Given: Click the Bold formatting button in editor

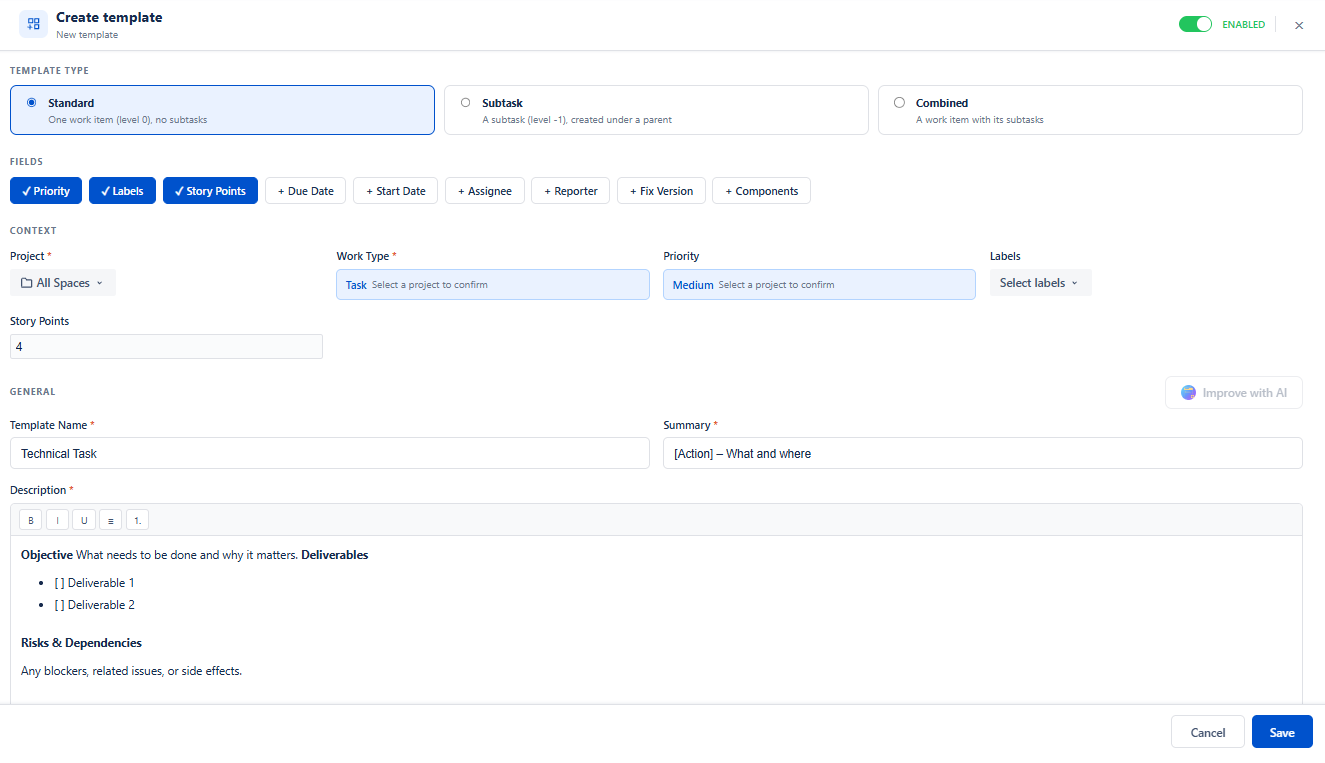Looking at the screenshot, I should (x=31, y=520).
